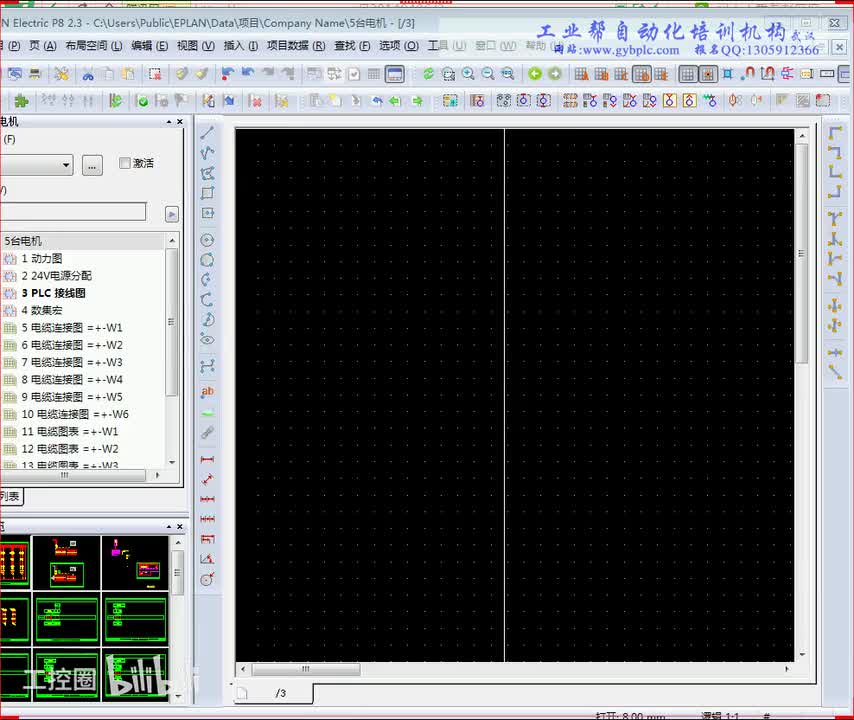854x720 pixels.
Task: Select the Rectangle drawing tool
Action: tap(208, 193)
